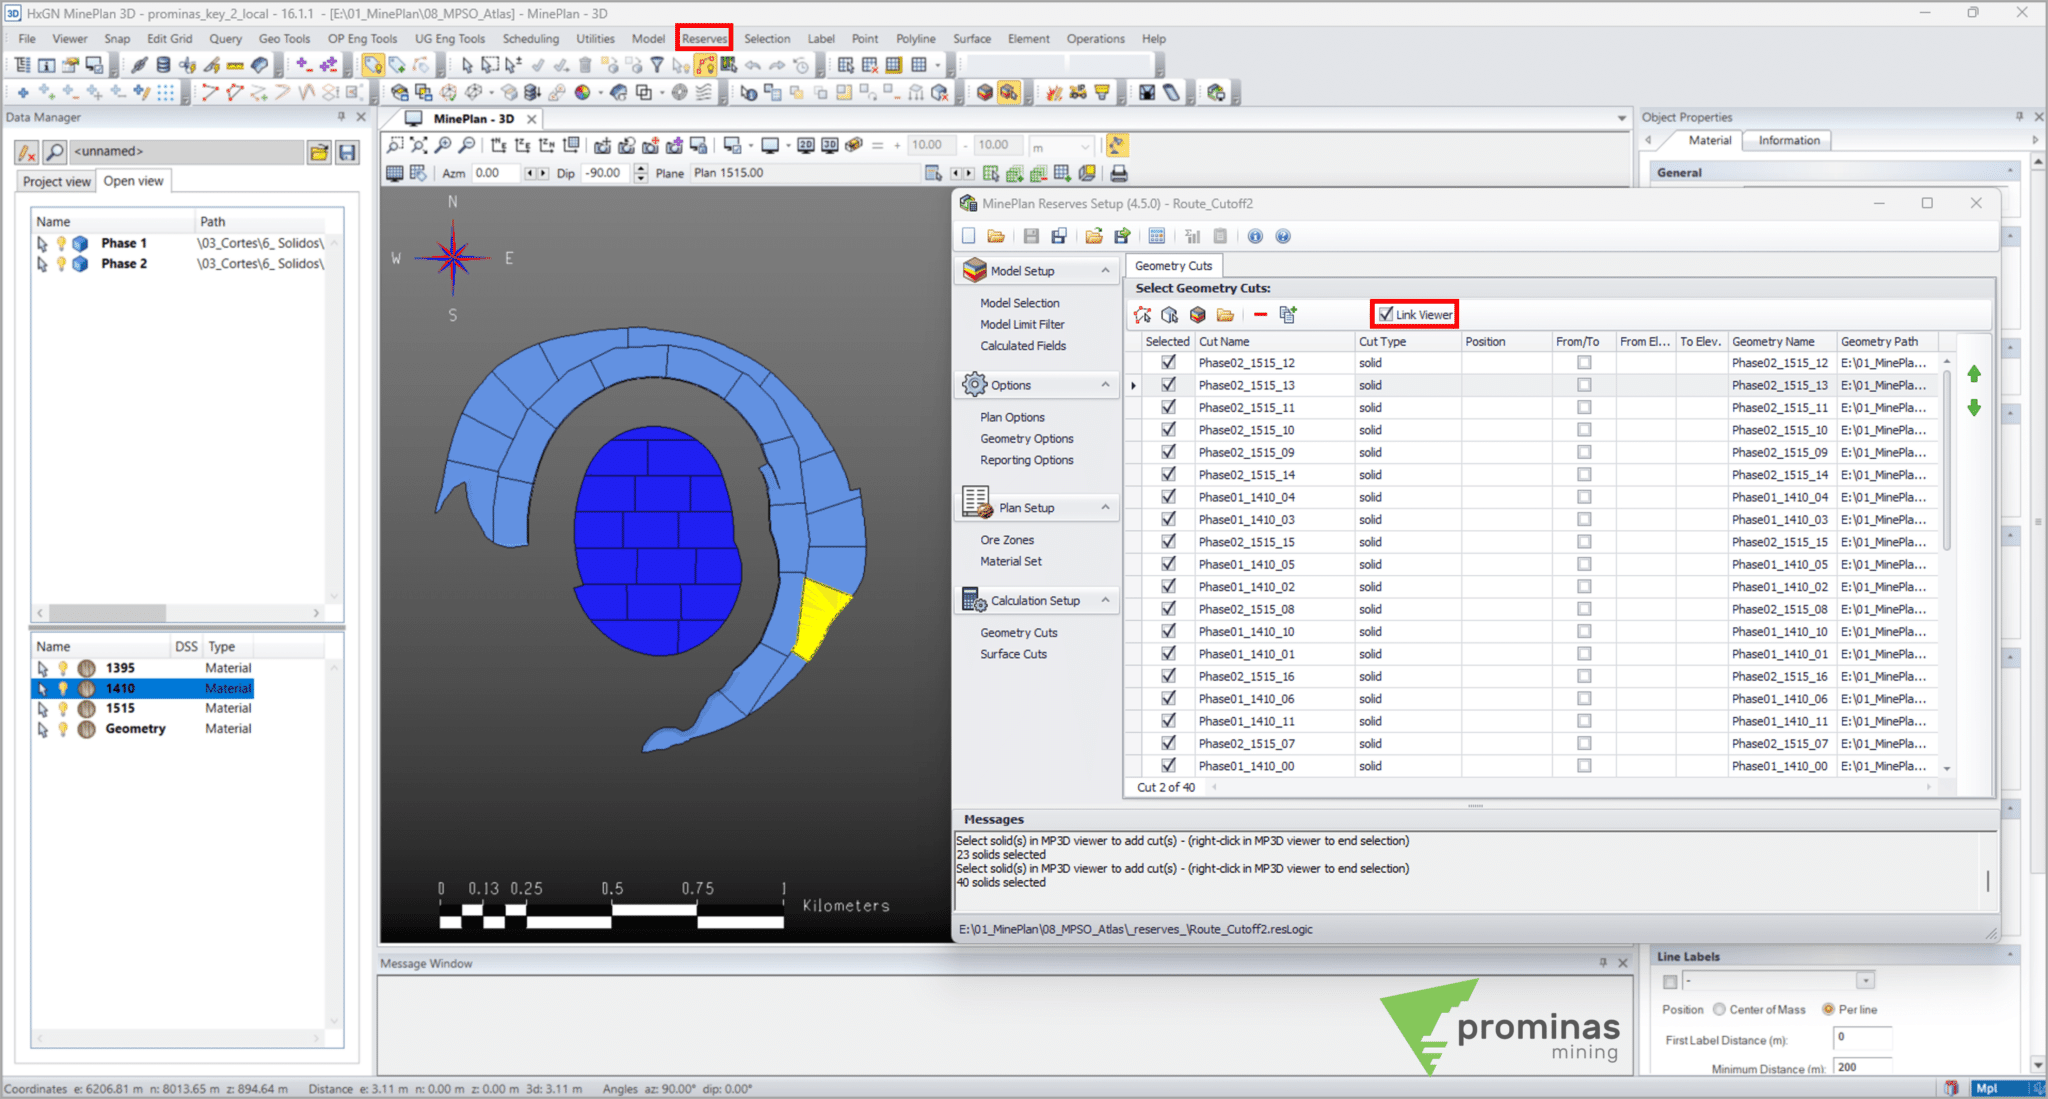Viewport: 2048px width, 1099px height.
Task: Click the cuts table vertical scrollbar
Action: click(1947, 460)
